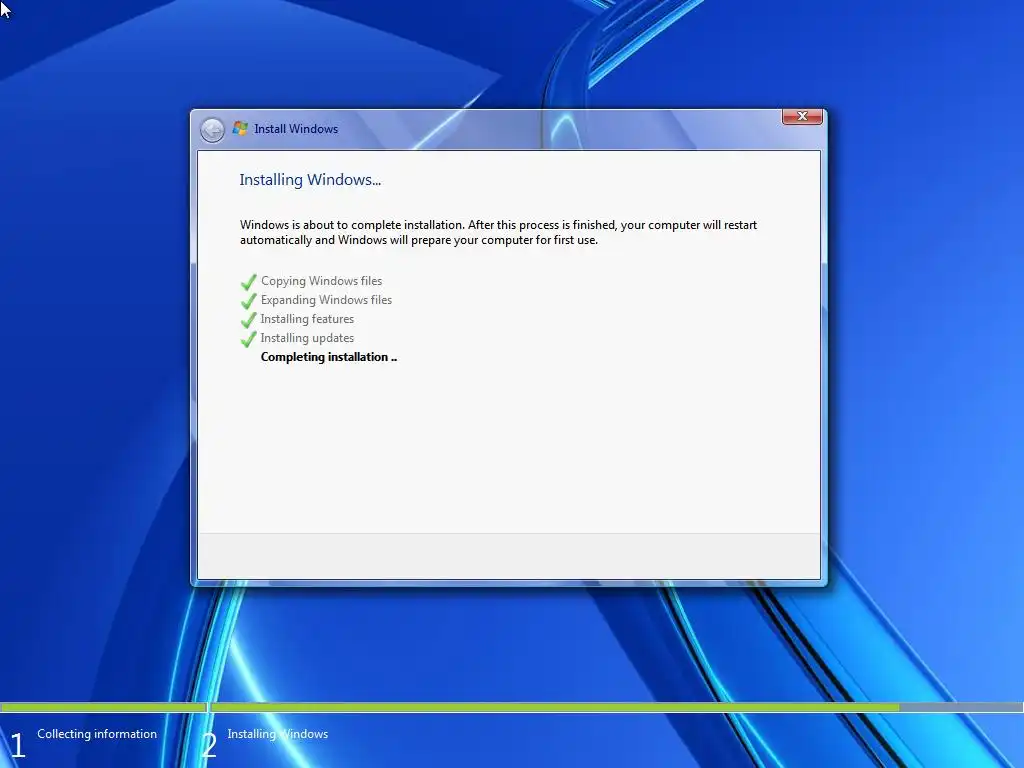This screenshot has width=1024, height=768.
Task: Select the 'Installing updates' step text
Action: coord(307,338)
